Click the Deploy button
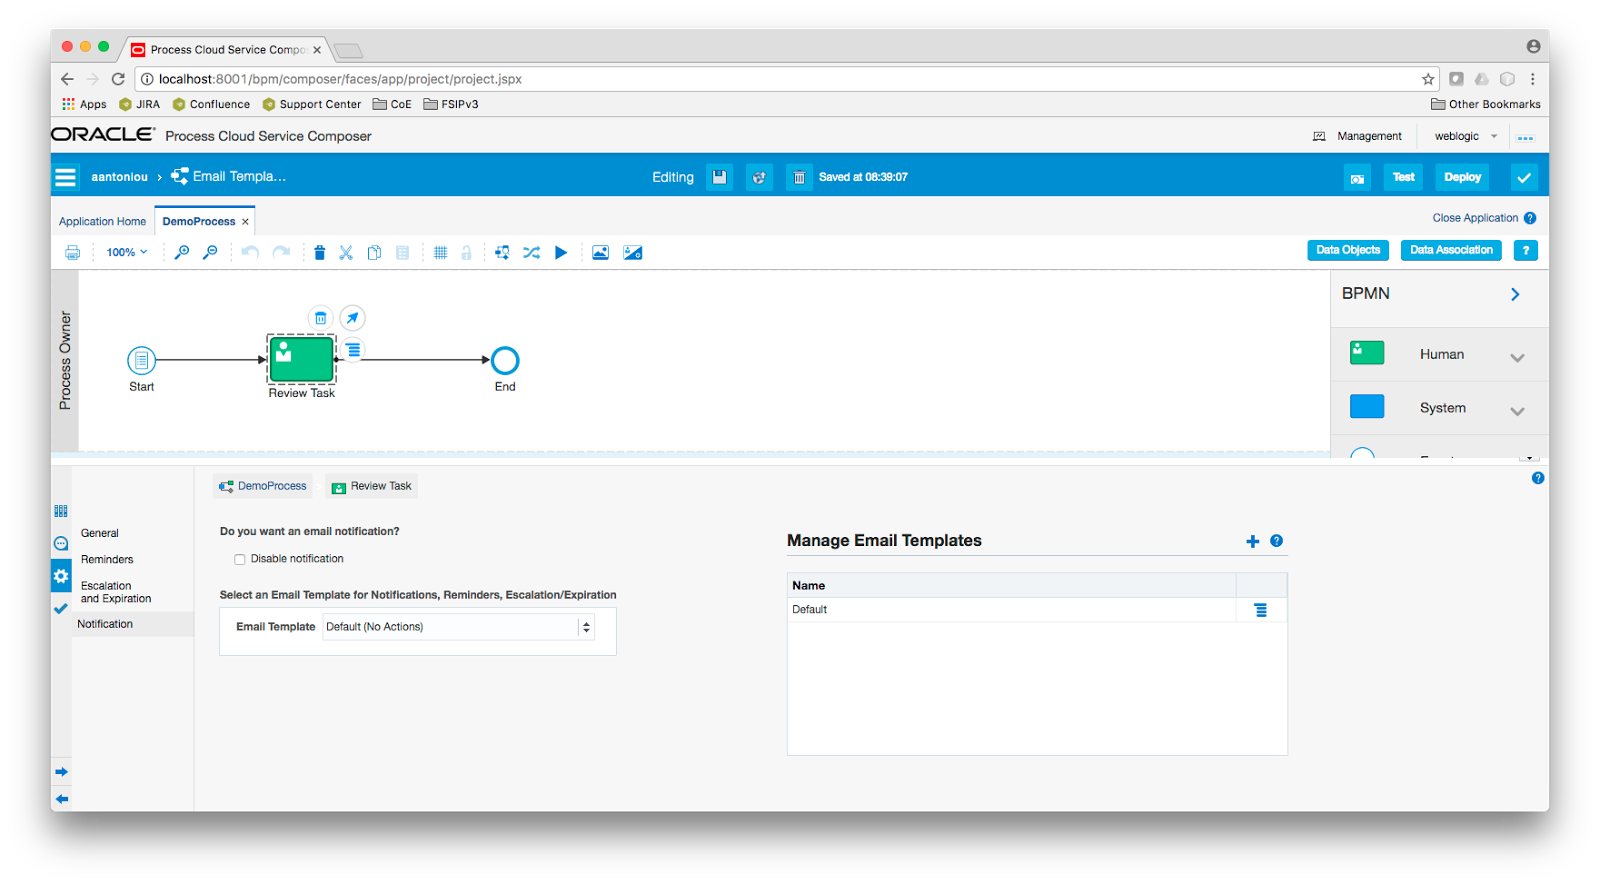The width and height of the screenshot is (1600, 884). pos(1462,178)
